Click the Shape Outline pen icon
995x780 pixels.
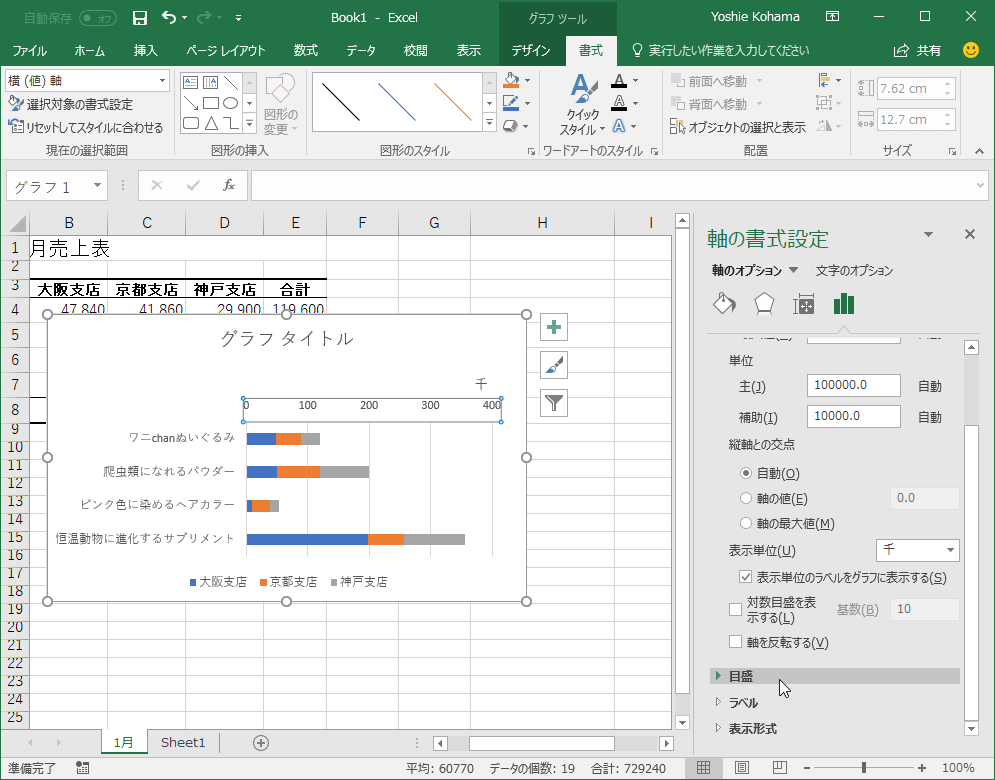(x=511, y=103)
